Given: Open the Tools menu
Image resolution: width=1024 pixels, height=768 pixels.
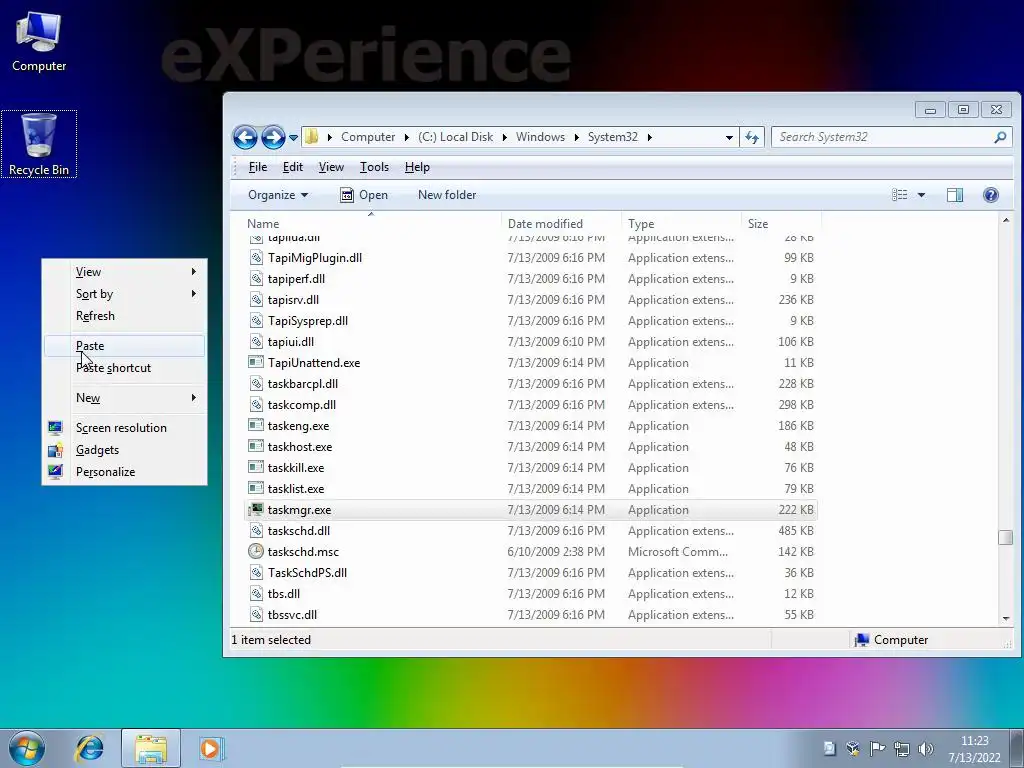Looking at the screenshot, I should click(x=374, y=167).
